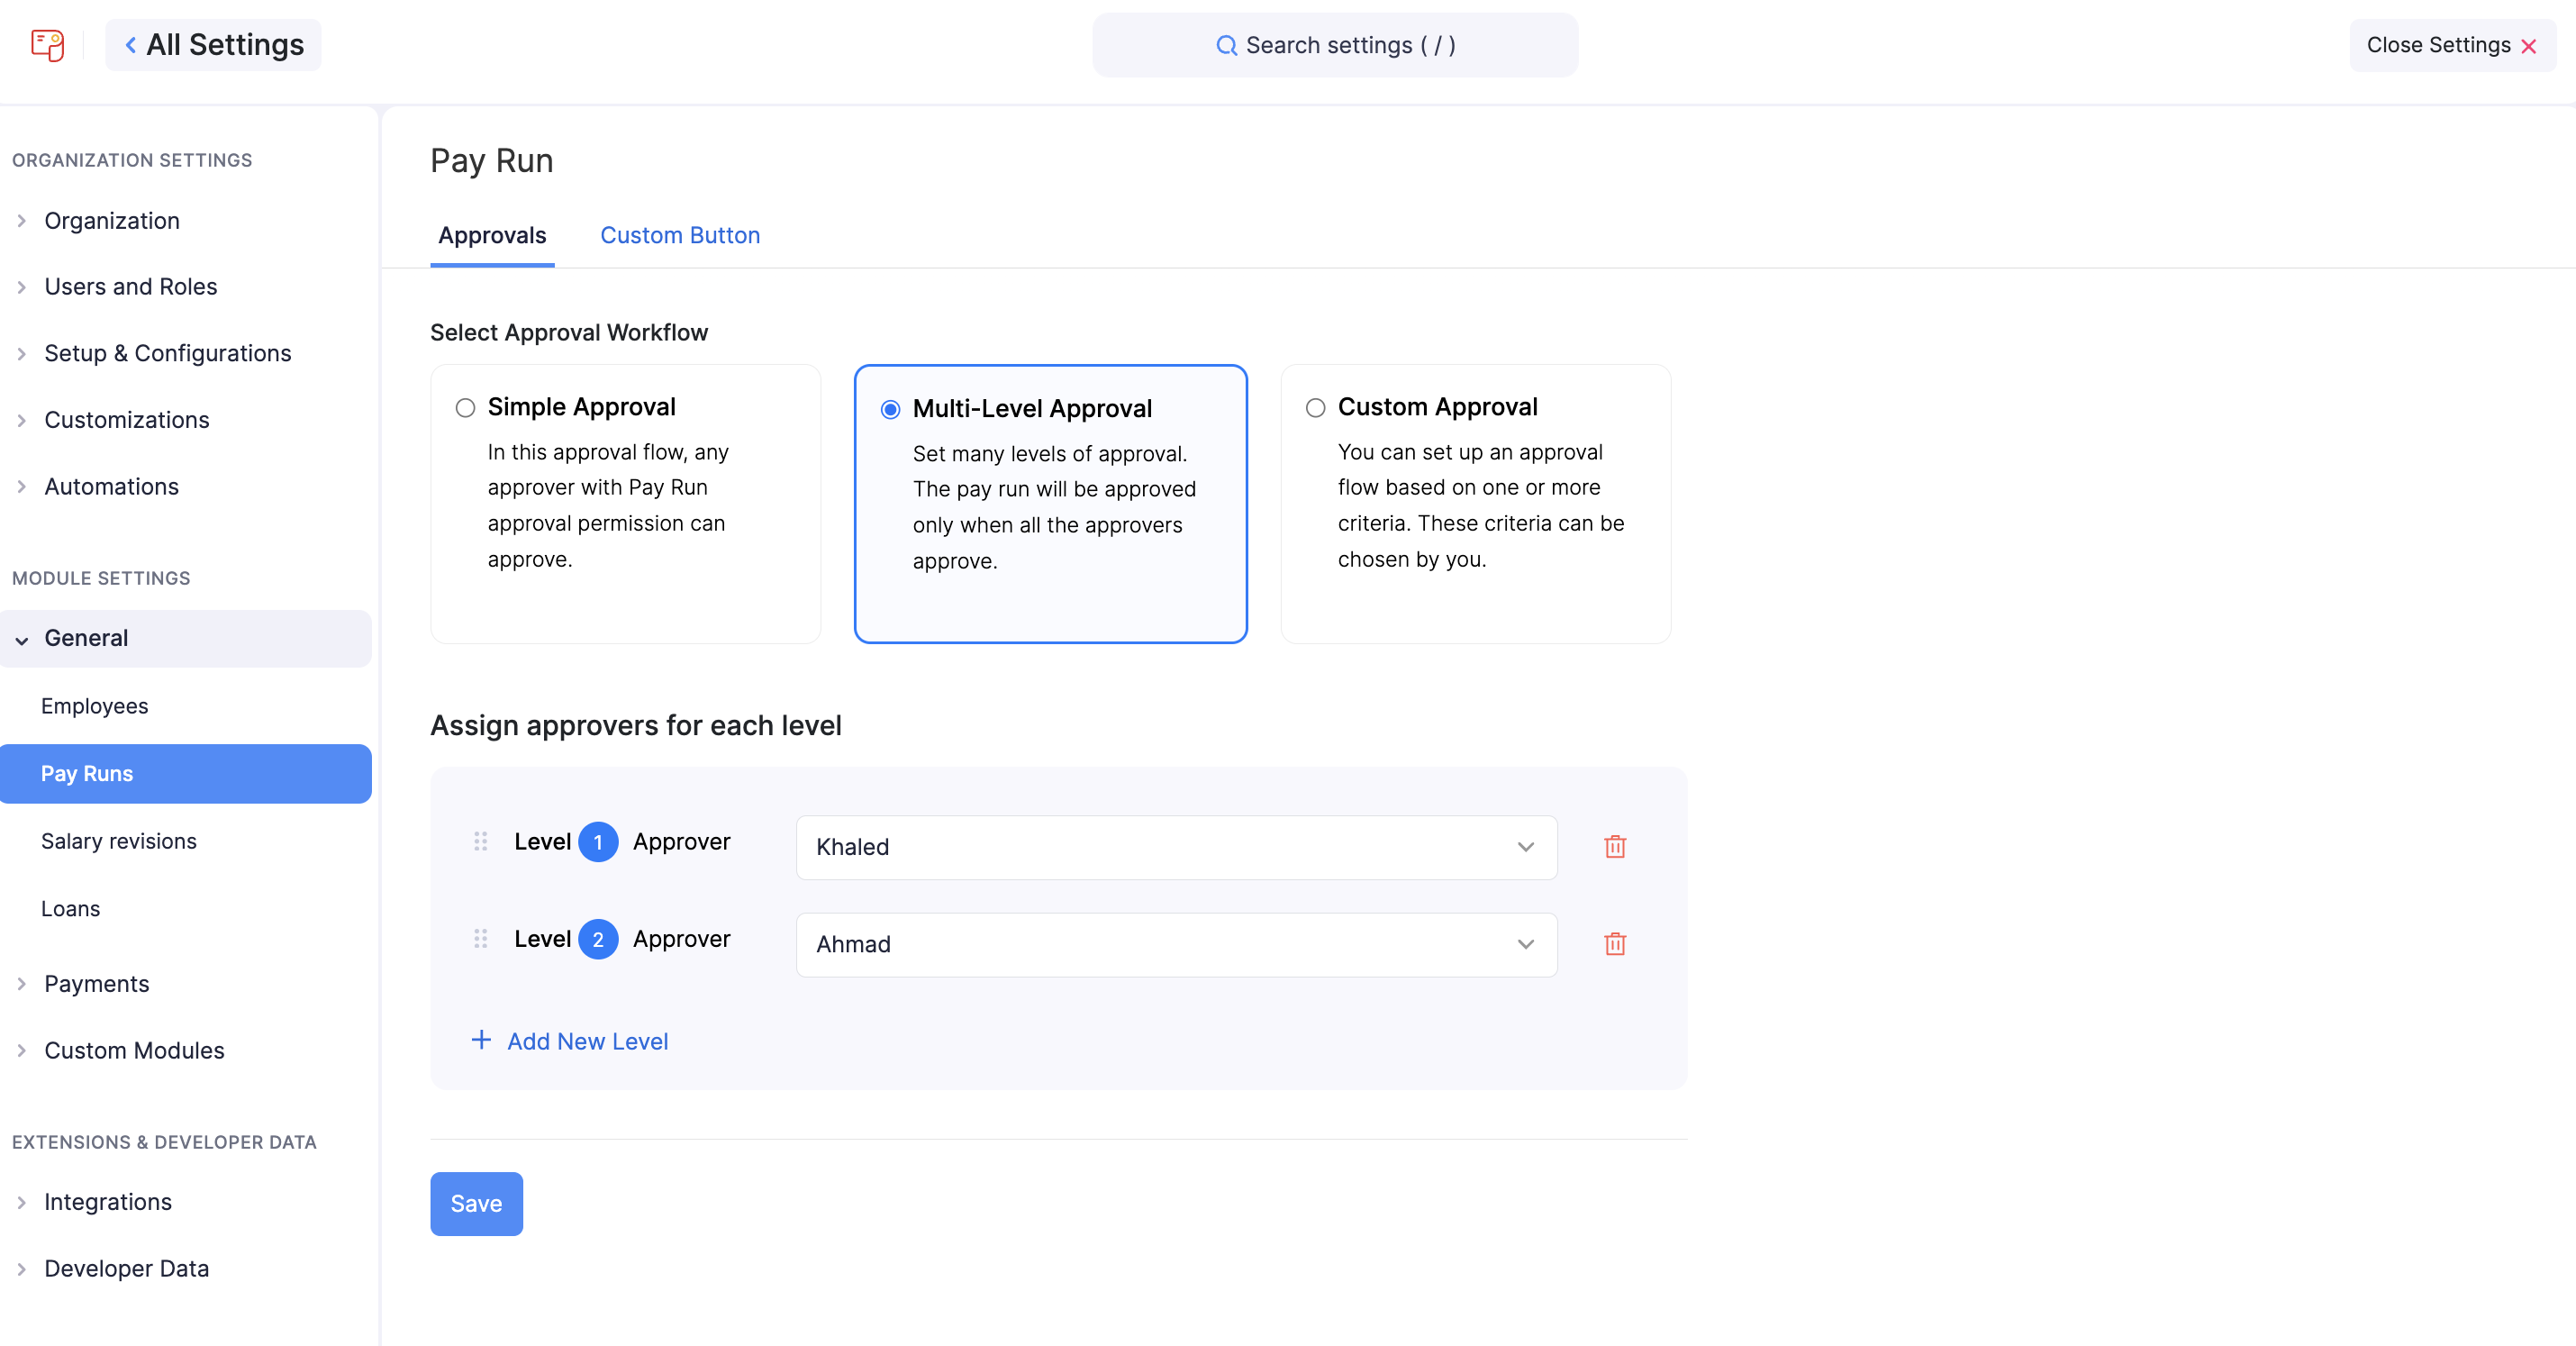This screenshot has height=1346, width=2576.
Task: Delete the Level 1 approver row
Action: [x=1614, y=847]
